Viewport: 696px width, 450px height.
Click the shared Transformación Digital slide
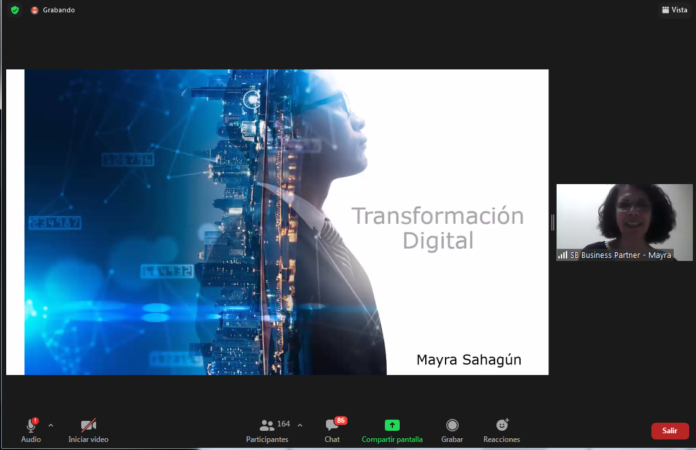pos(277,222)
